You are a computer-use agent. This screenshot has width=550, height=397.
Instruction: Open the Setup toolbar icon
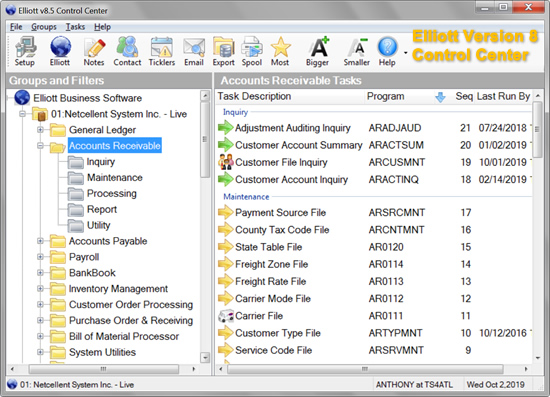coord(25,51)
